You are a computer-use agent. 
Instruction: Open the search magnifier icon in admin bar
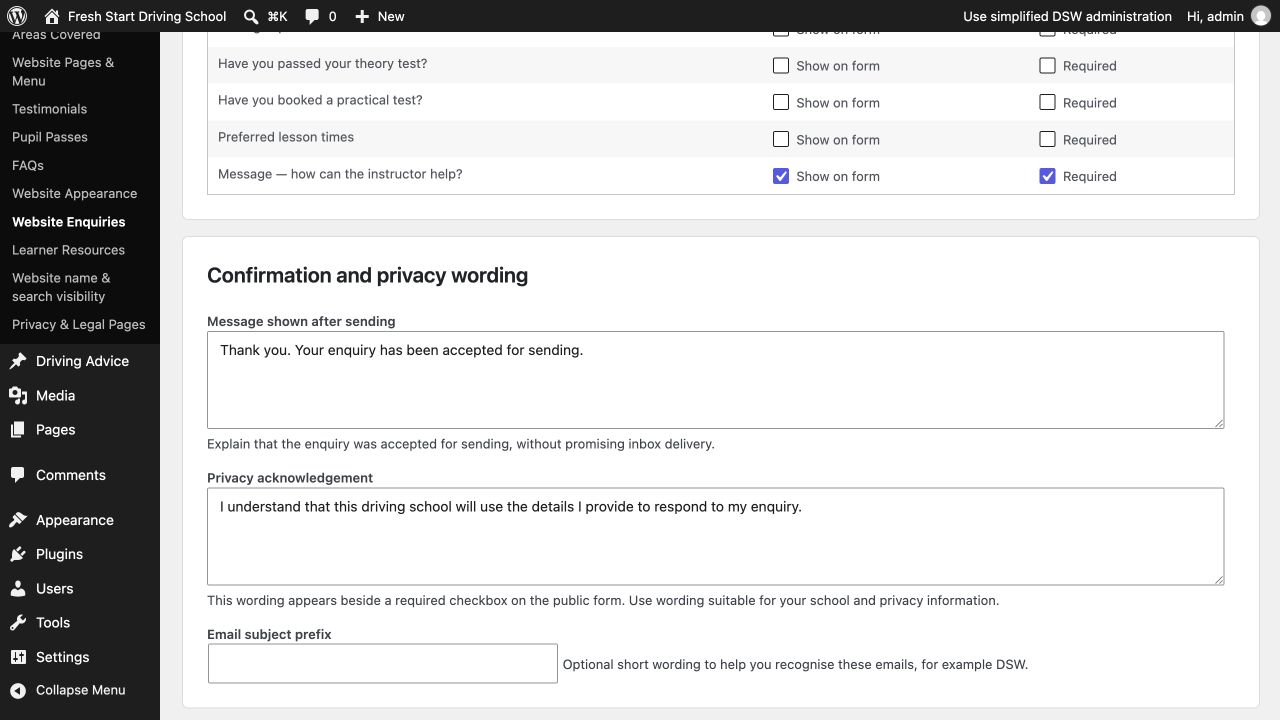point(251,16)
